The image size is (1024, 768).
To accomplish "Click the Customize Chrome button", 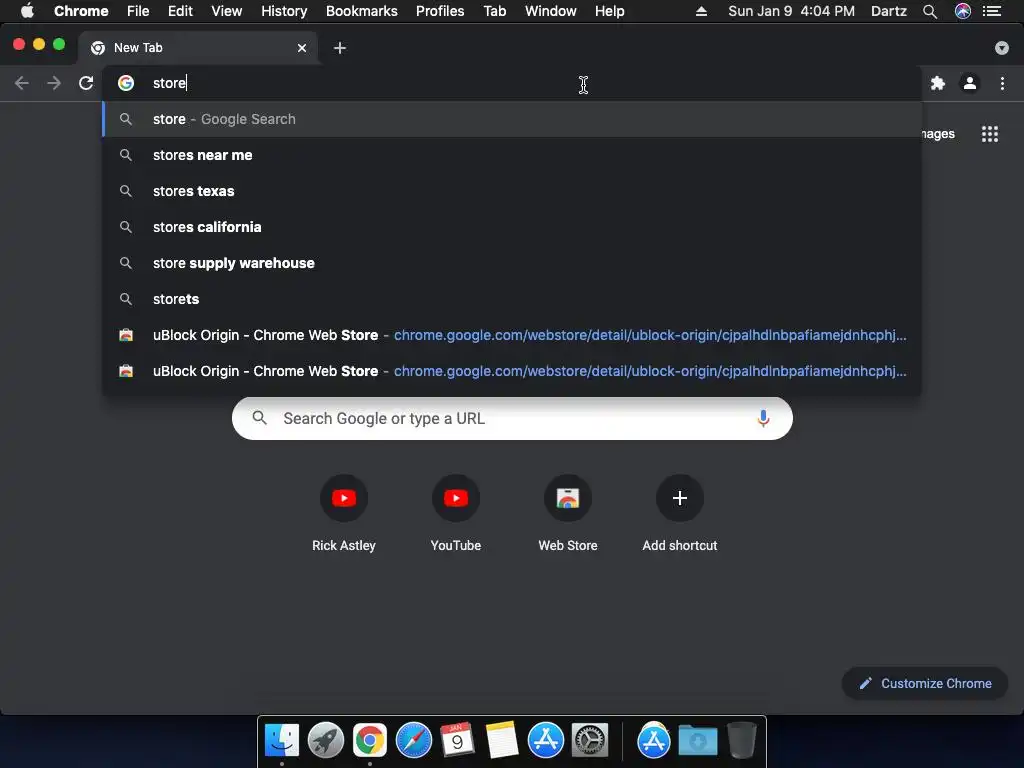I will (925, 683).
